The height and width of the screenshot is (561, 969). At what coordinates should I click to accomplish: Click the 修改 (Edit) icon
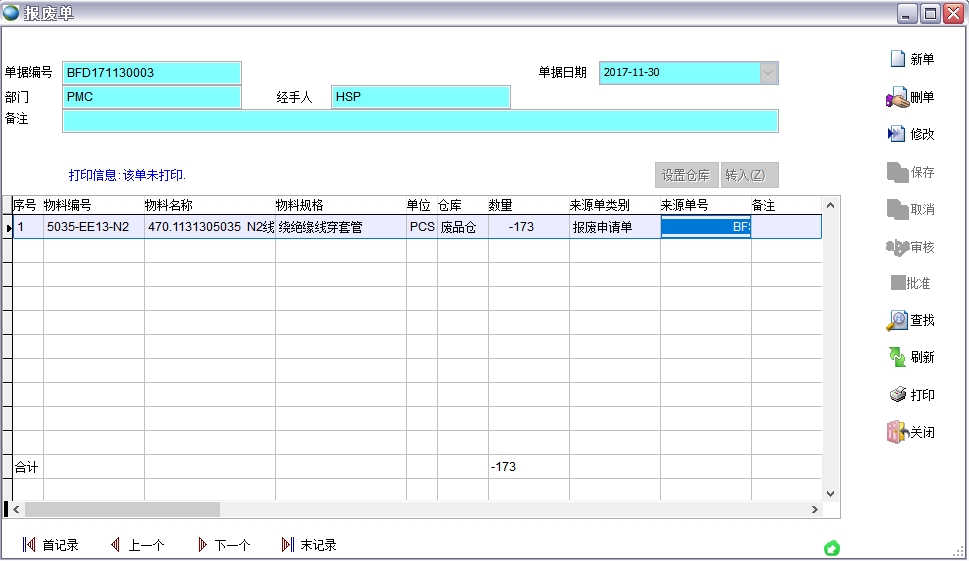(x=897, y=134)
